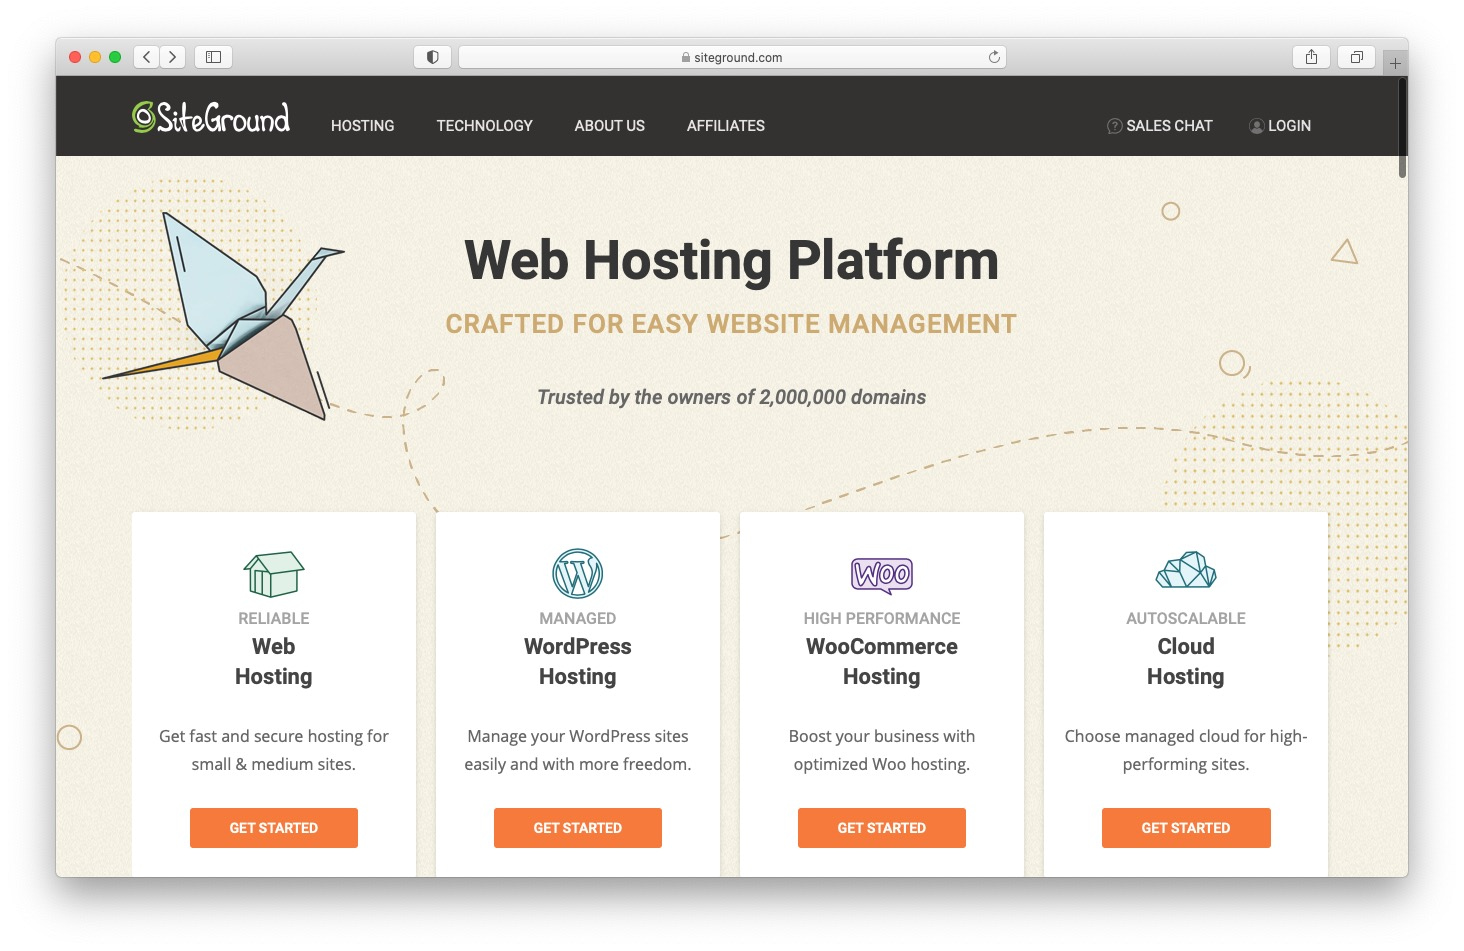Screen dimensions: 1464x951
Task: Reload the page with the refresh icon
Action: point(994,57)
